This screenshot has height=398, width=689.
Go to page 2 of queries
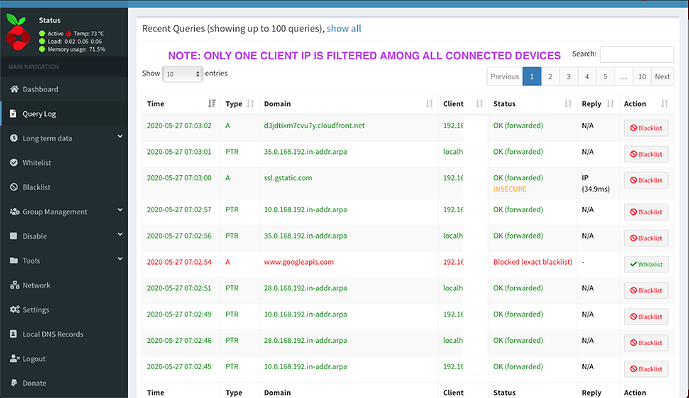(550, 76)
